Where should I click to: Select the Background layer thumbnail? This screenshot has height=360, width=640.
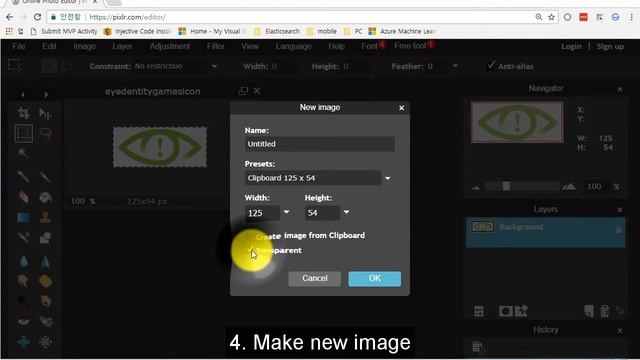coord(482,227)
